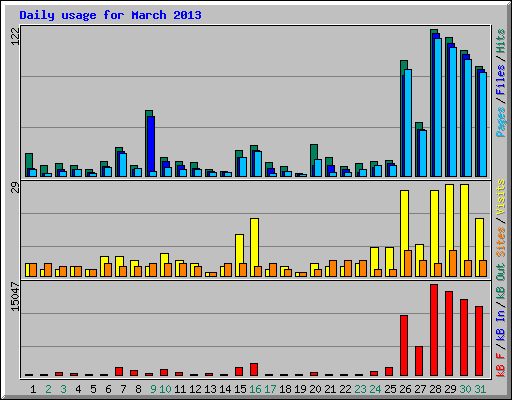This screenshot has height=400, width=512.
Task: Click day 23 on the x-axis
Action: pyautogui.click(x=360, y=389)
